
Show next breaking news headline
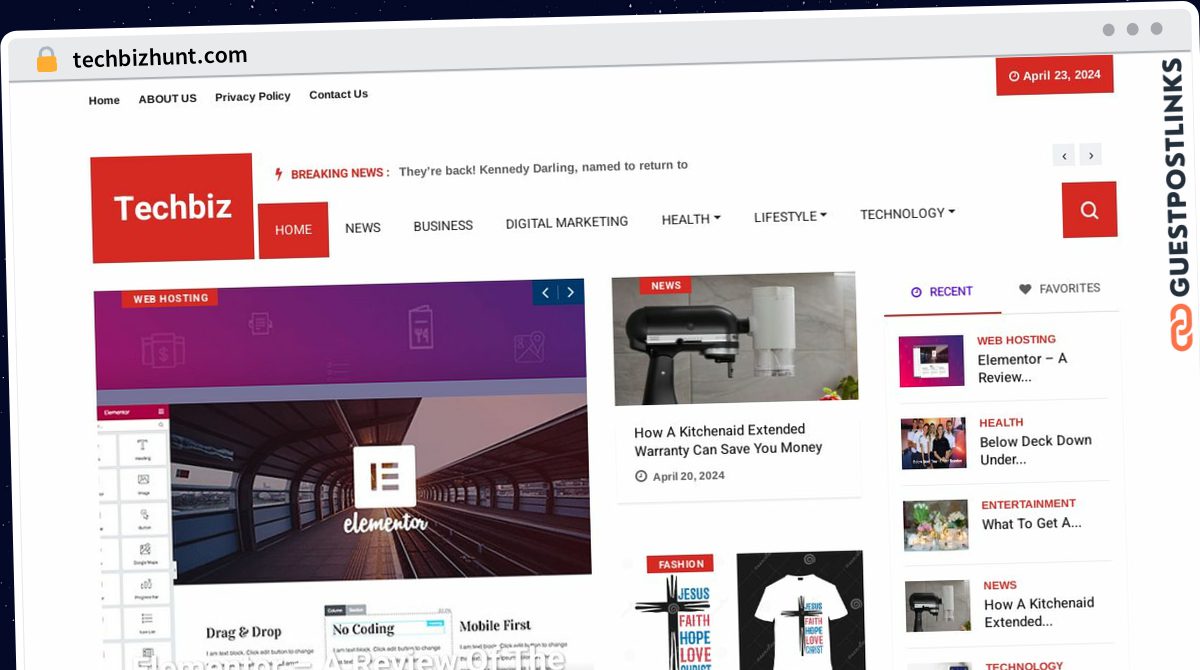point(1091,155)
